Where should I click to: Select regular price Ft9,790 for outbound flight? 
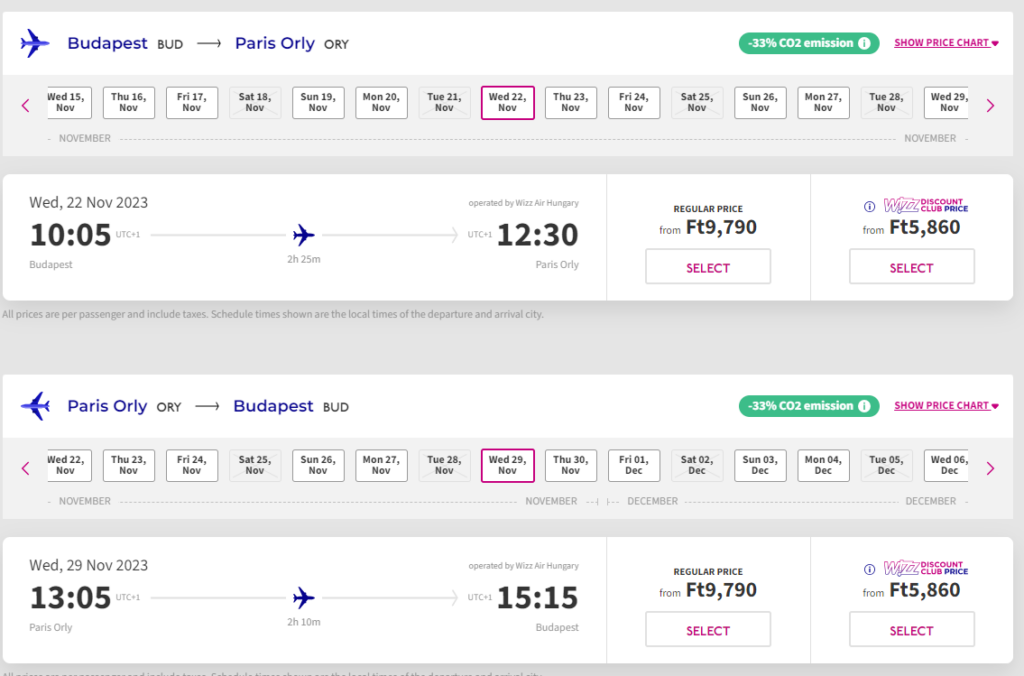pos(708,268)
